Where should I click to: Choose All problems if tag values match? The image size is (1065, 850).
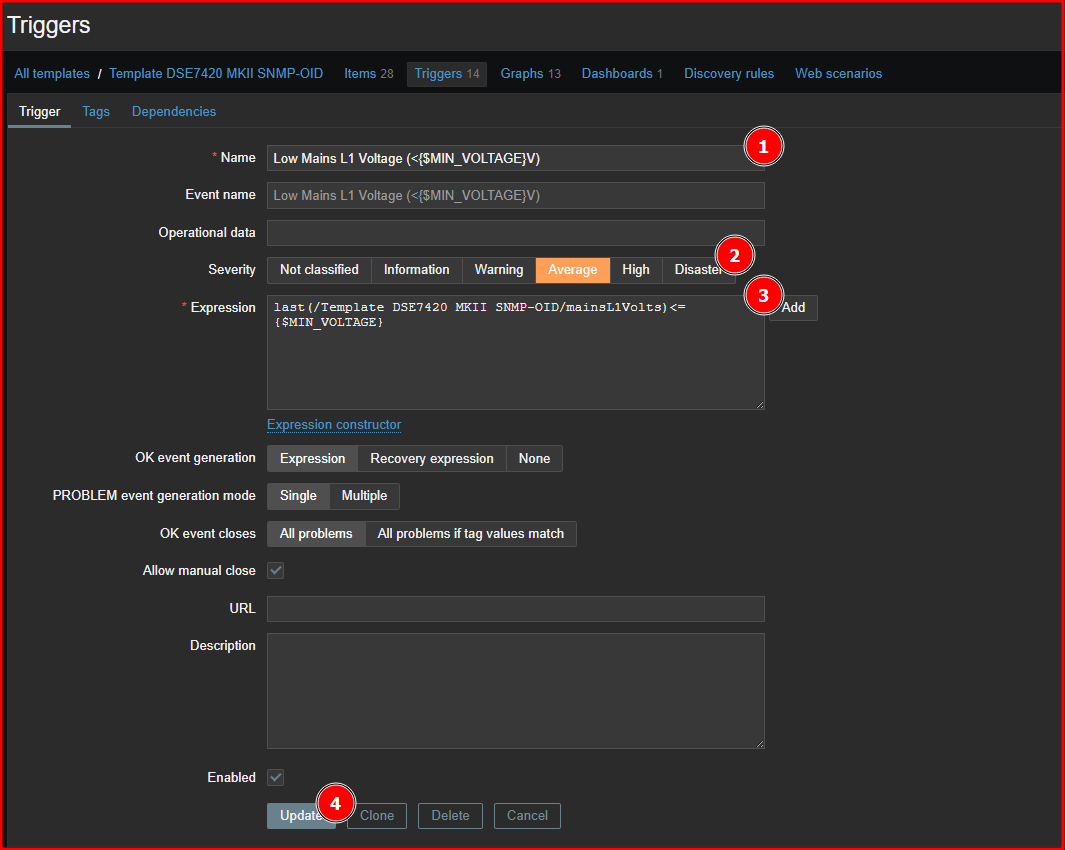point(471,534)
